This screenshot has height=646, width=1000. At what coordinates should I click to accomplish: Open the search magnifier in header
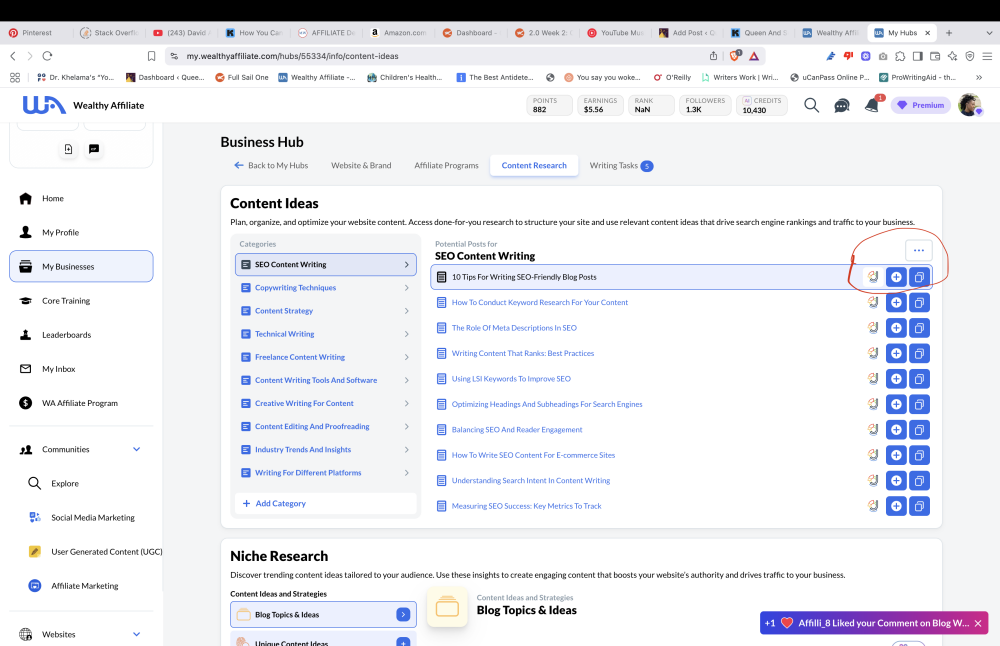[811, 105]
